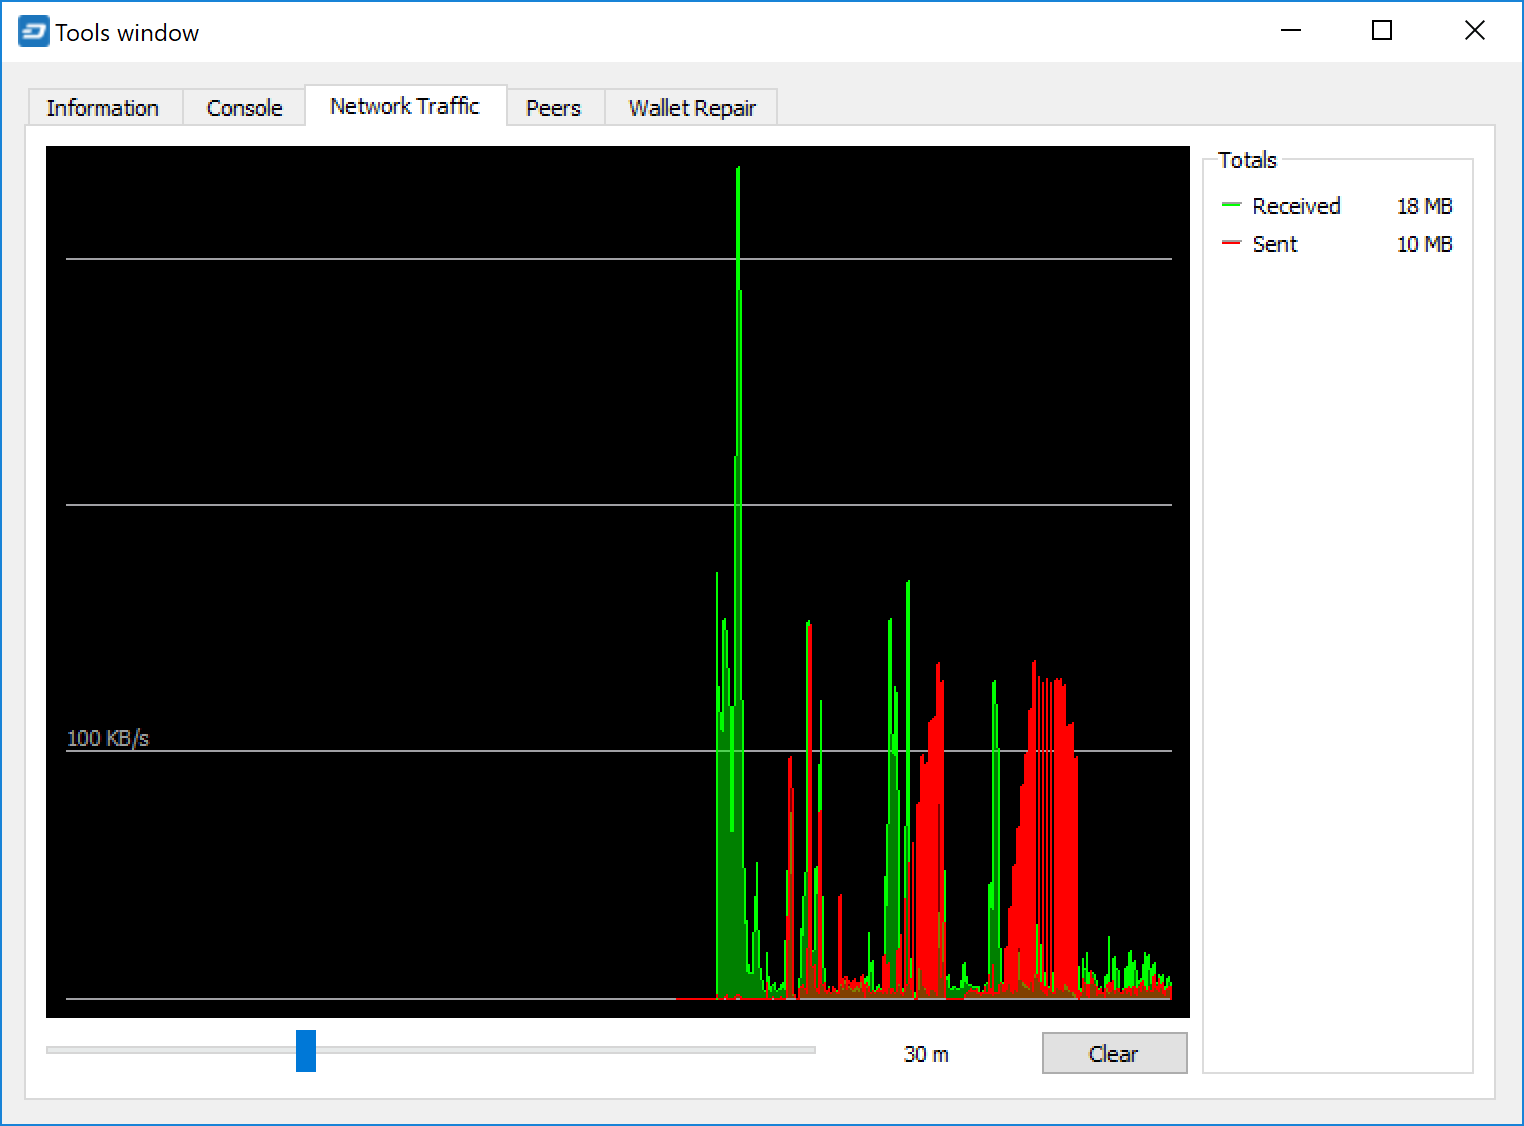Switch to the Information tab
1524x1126 pixels.
point(103,108)
